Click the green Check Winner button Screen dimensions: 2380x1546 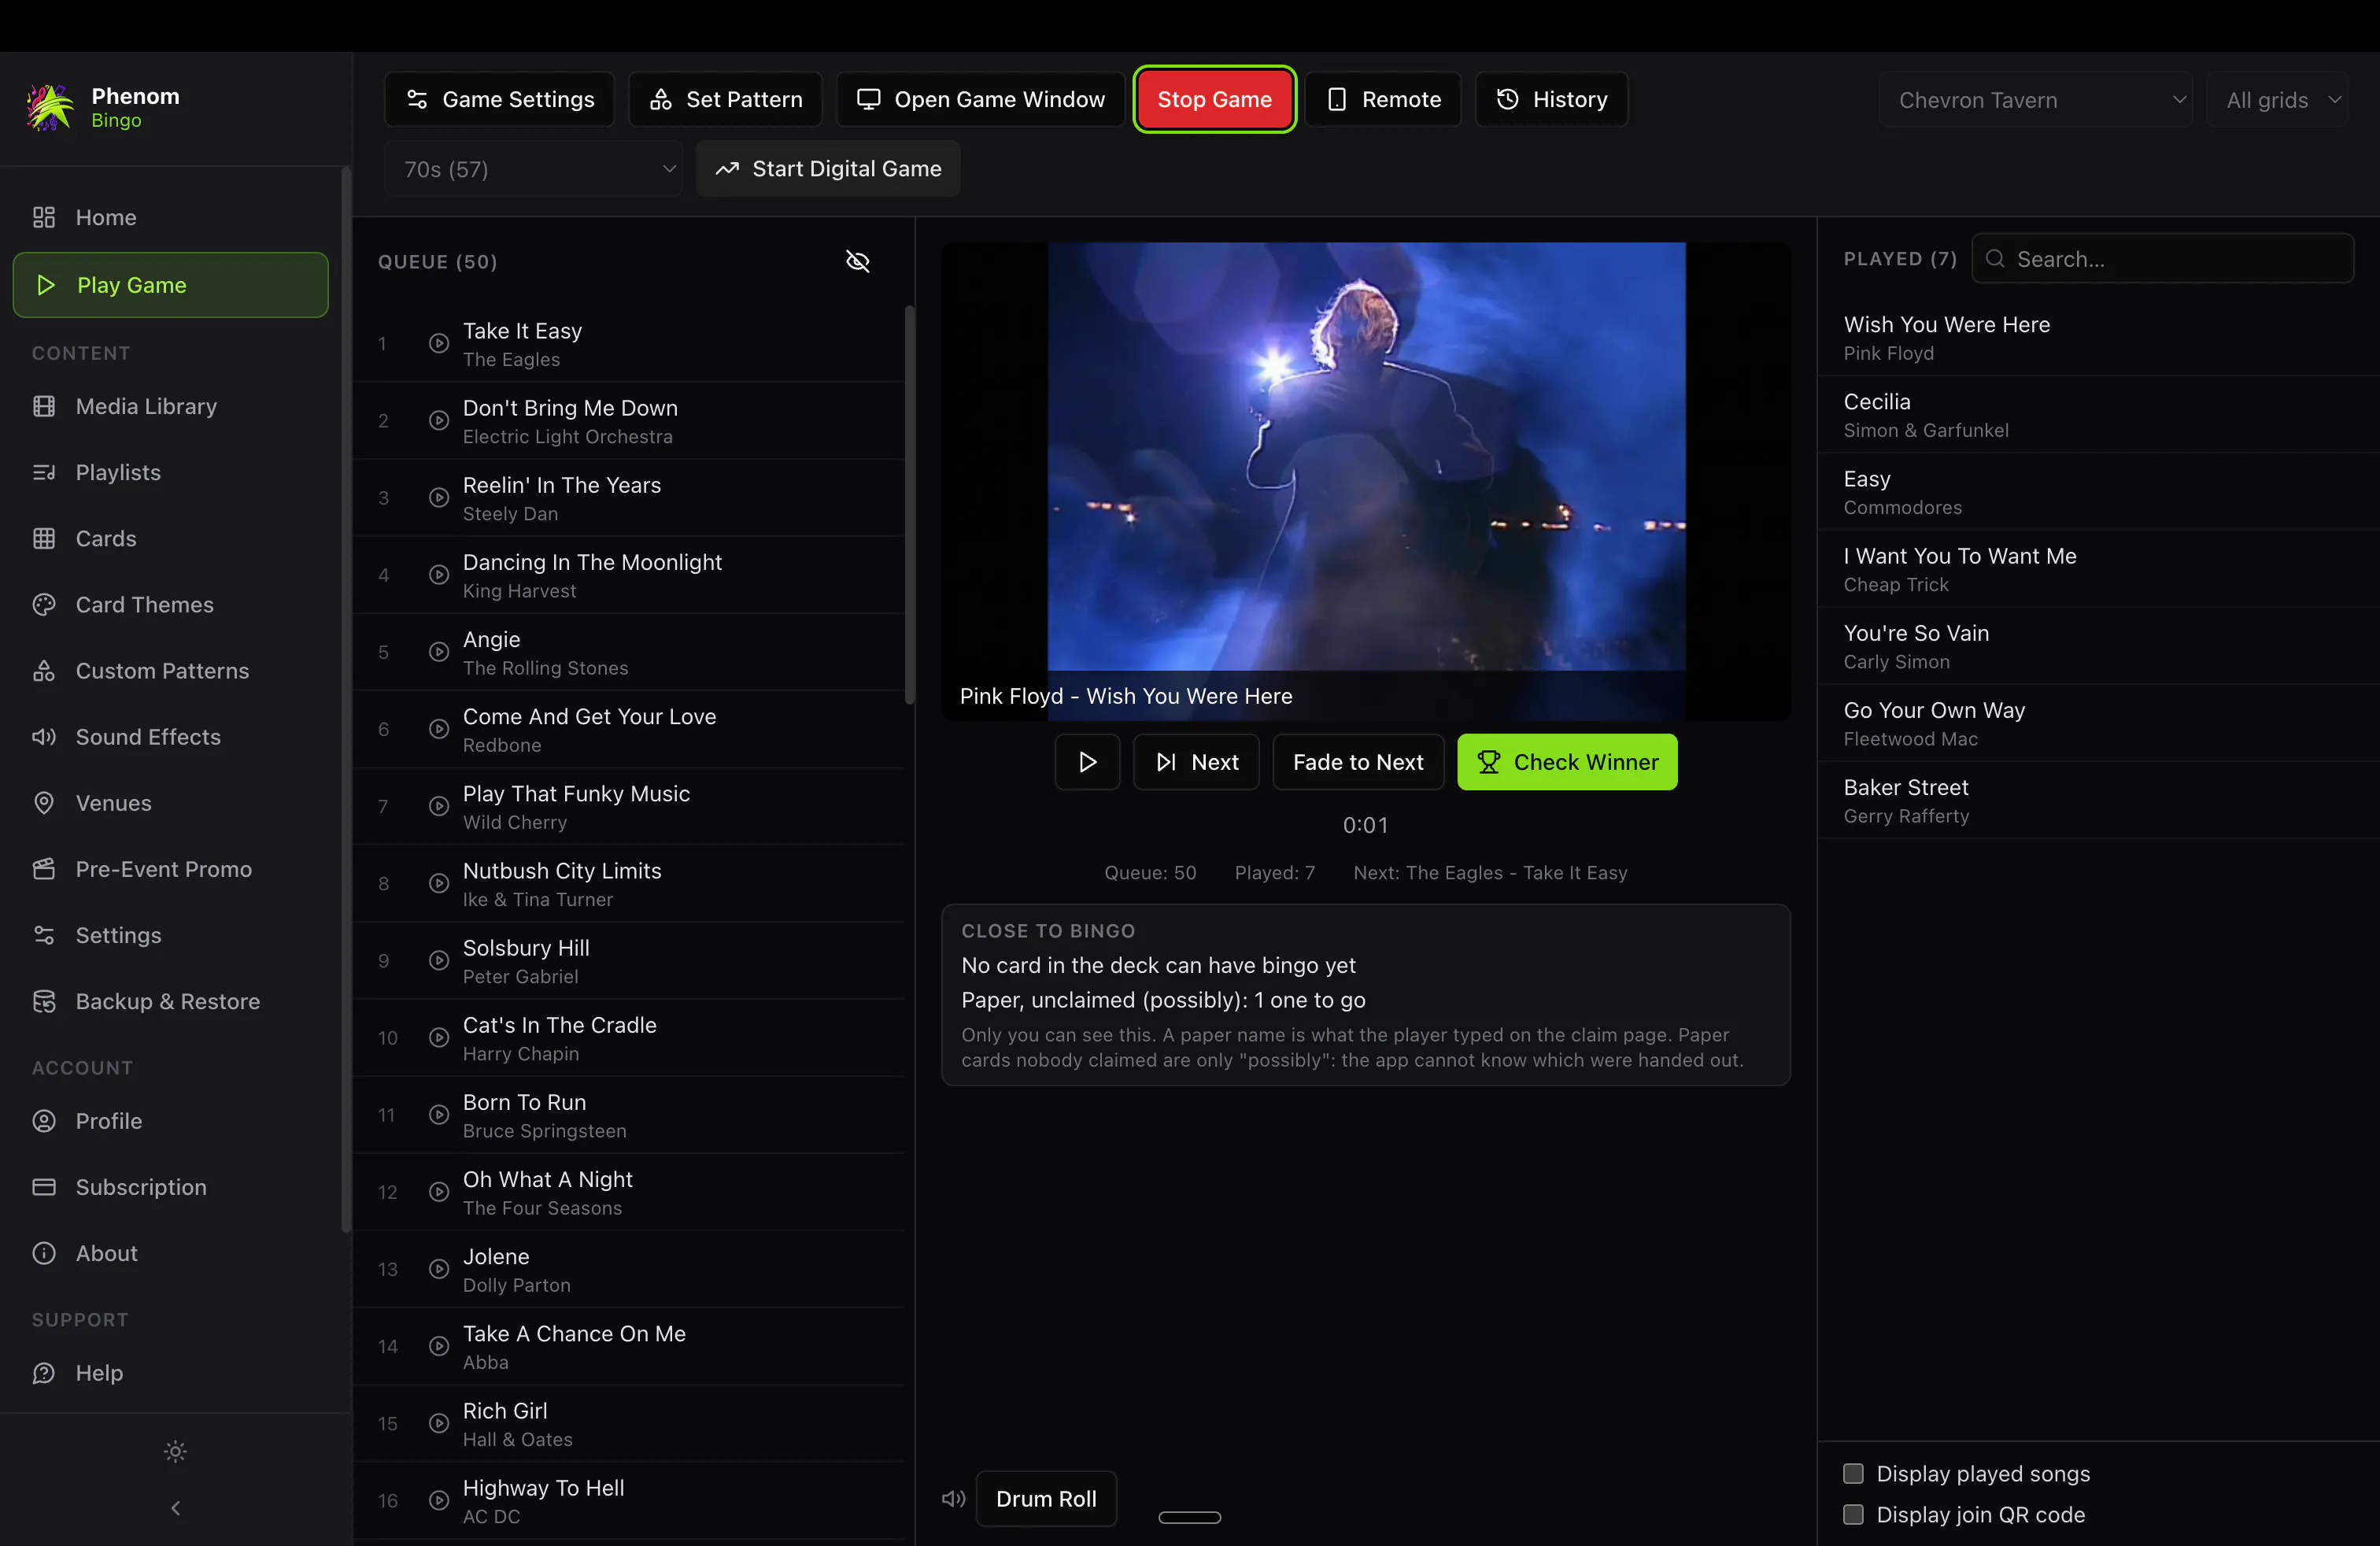coord(1567,762)
